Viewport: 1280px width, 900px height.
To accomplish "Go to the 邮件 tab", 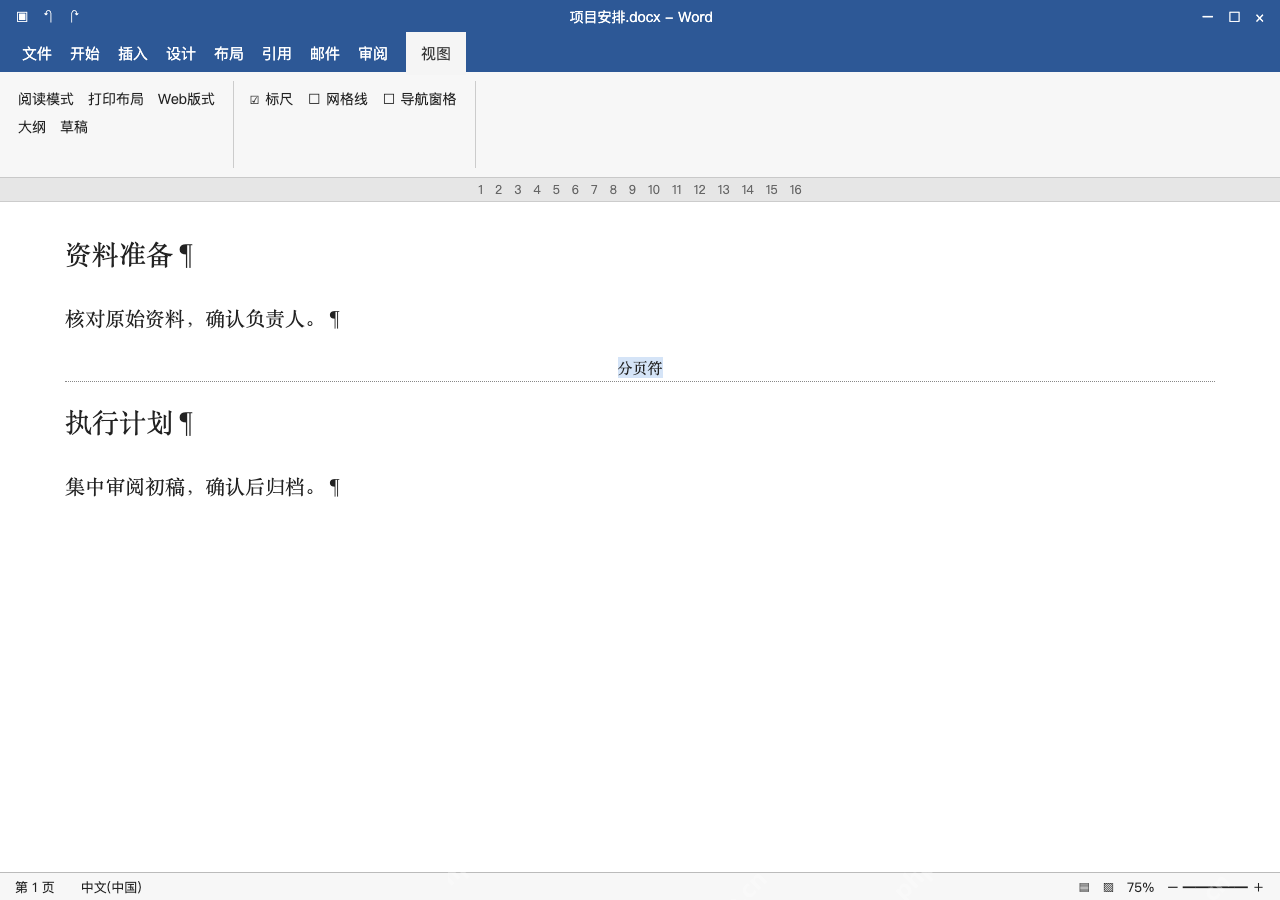I will [x=325, y=54].
